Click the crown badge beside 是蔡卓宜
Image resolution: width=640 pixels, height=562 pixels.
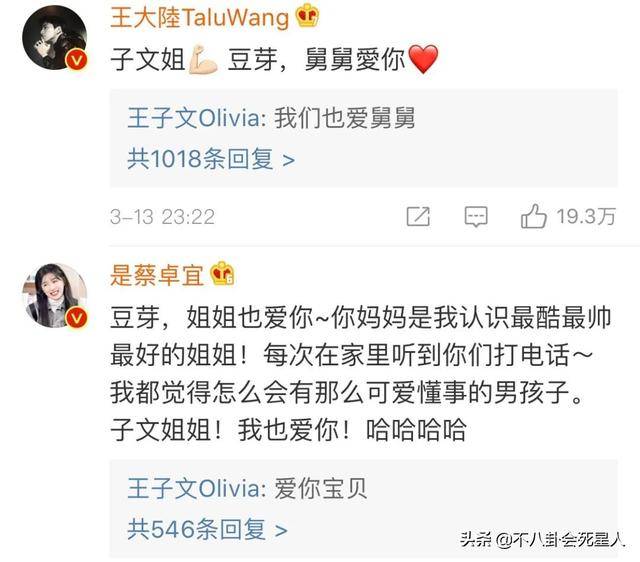222,273
